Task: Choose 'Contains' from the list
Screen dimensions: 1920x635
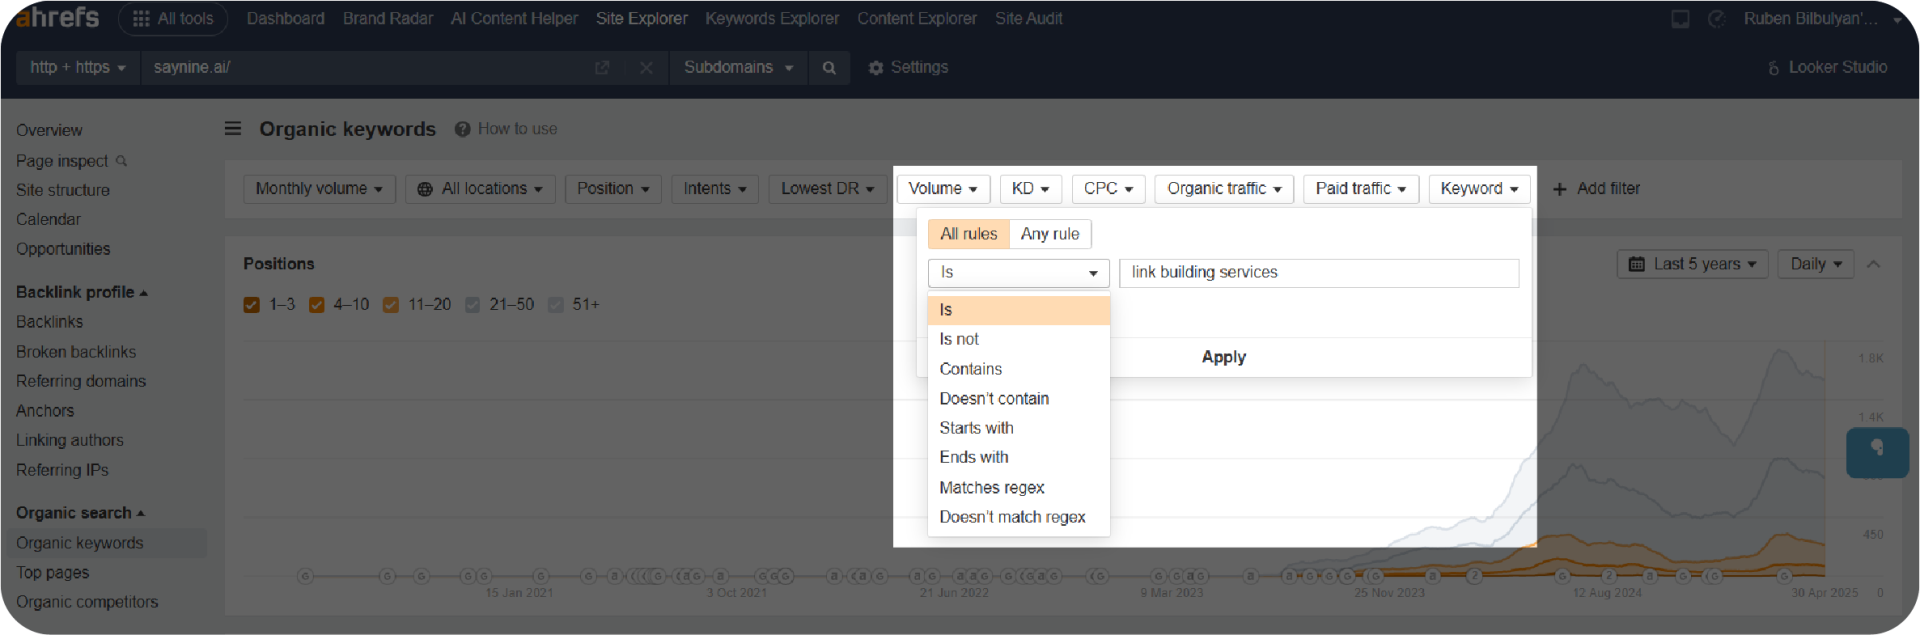Action: tap(1018, 369)
